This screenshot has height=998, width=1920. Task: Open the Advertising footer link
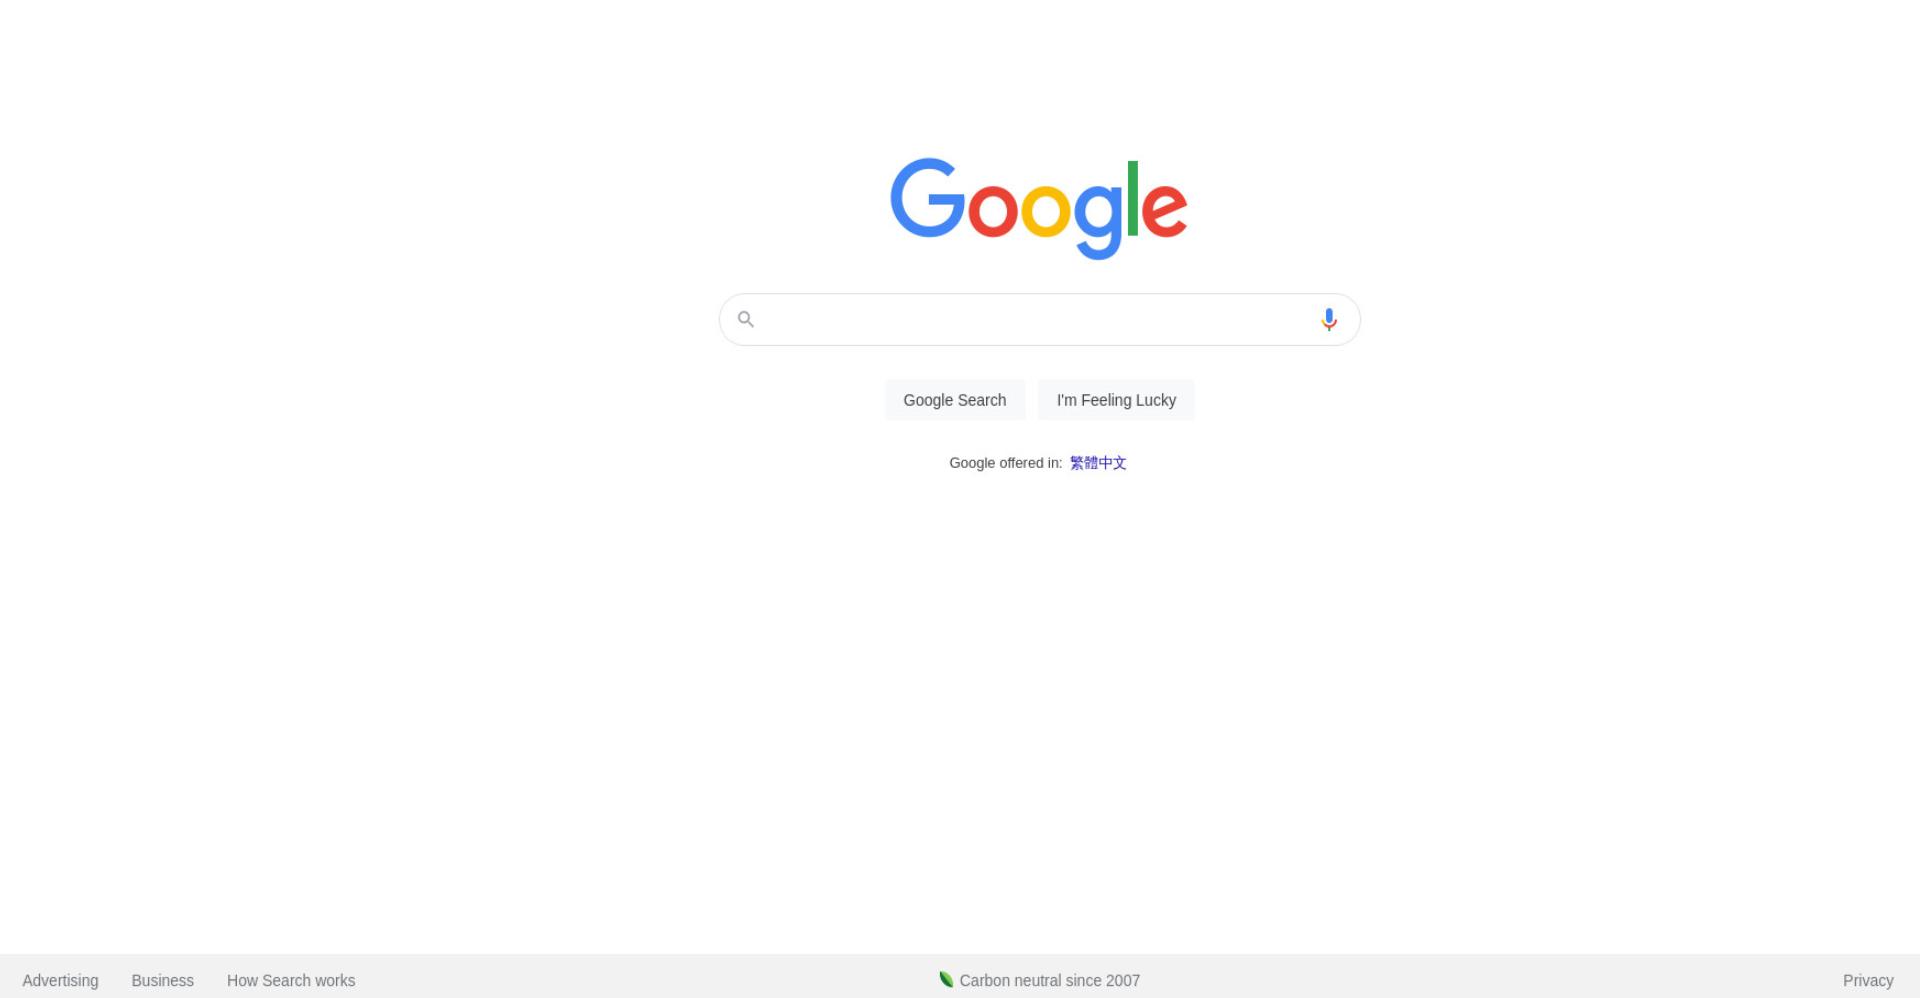coord(61,980)
